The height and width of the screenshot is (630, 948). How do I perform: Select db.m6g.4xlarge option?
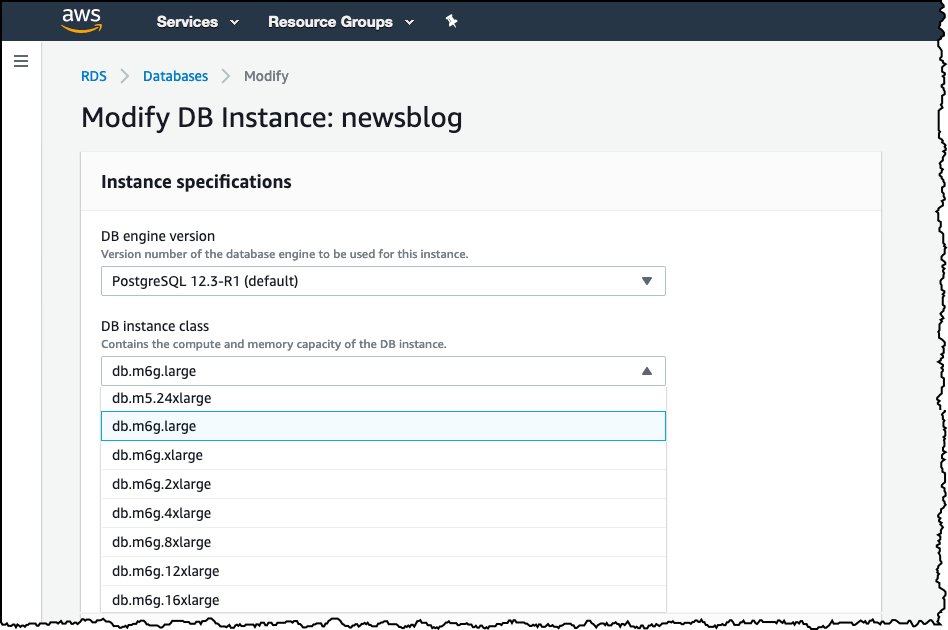pyautogui.click(x=383, y=513)
